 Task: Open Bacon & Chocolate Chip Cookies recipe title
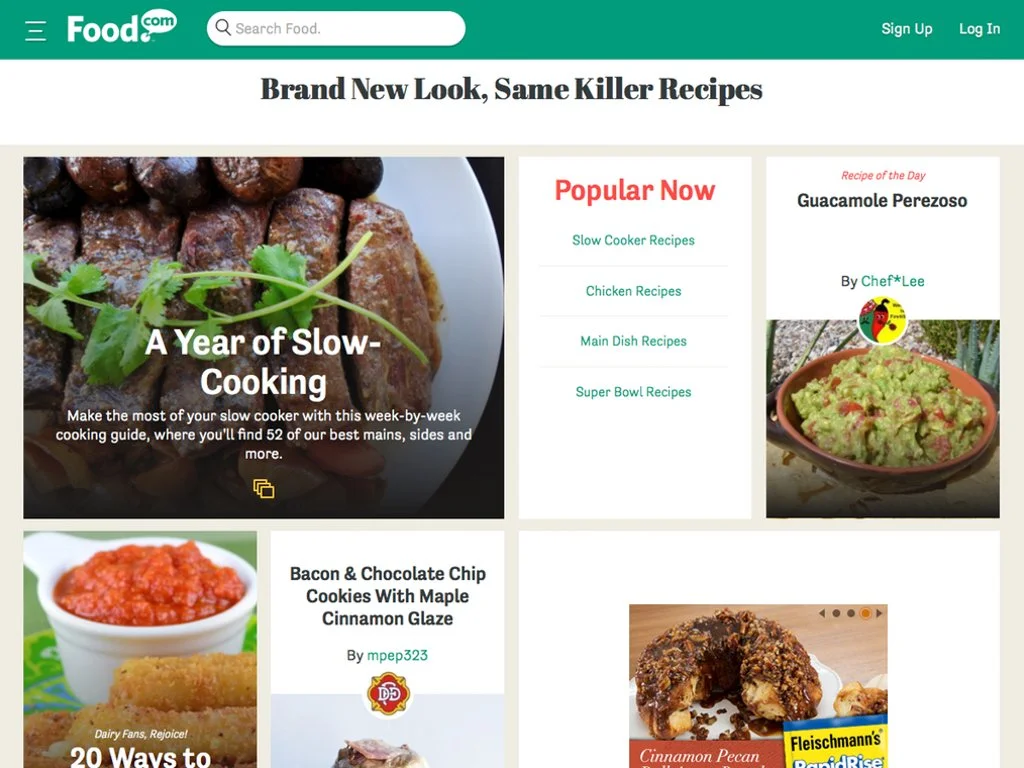click(x=388, y=596)
